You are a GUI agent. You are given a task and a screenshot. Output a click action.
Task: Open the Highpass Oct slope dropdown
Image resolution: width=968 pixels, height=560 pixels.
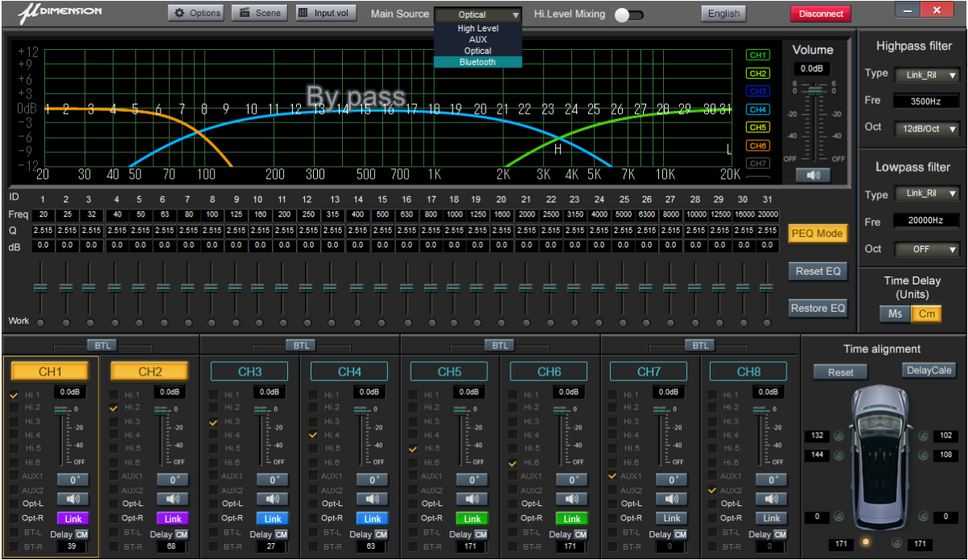(926, 128)
